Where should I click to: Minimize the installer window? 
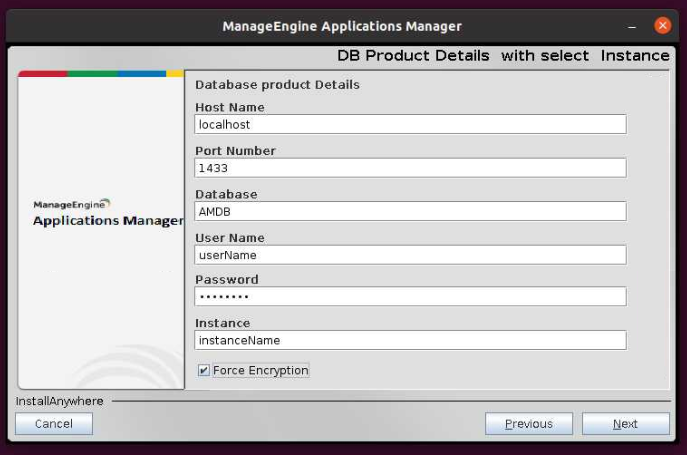point(632,26)
